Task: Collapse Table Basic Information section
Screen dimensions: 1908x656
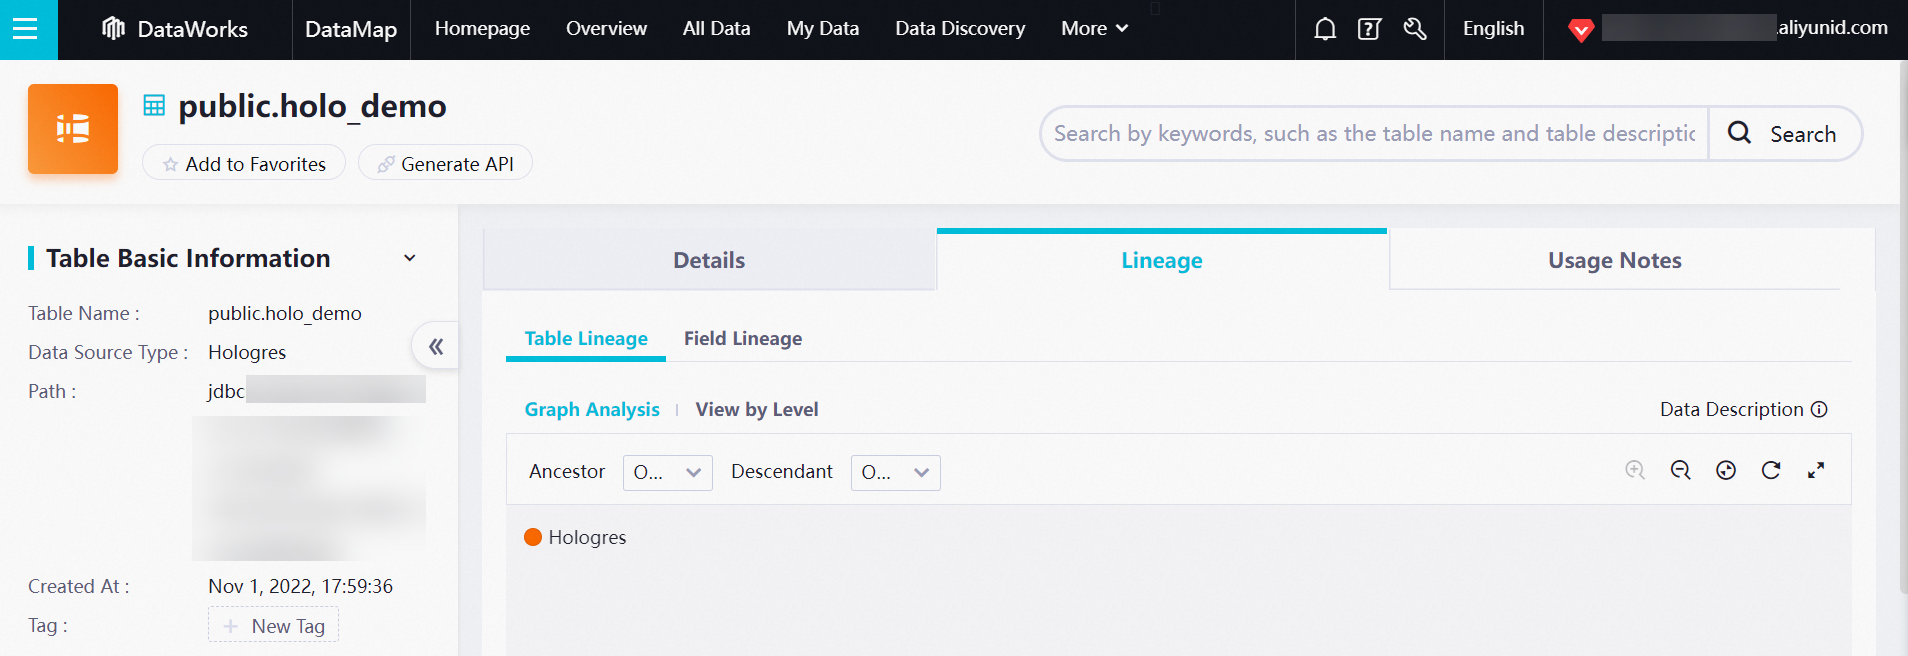Action: tap(409, 258)
